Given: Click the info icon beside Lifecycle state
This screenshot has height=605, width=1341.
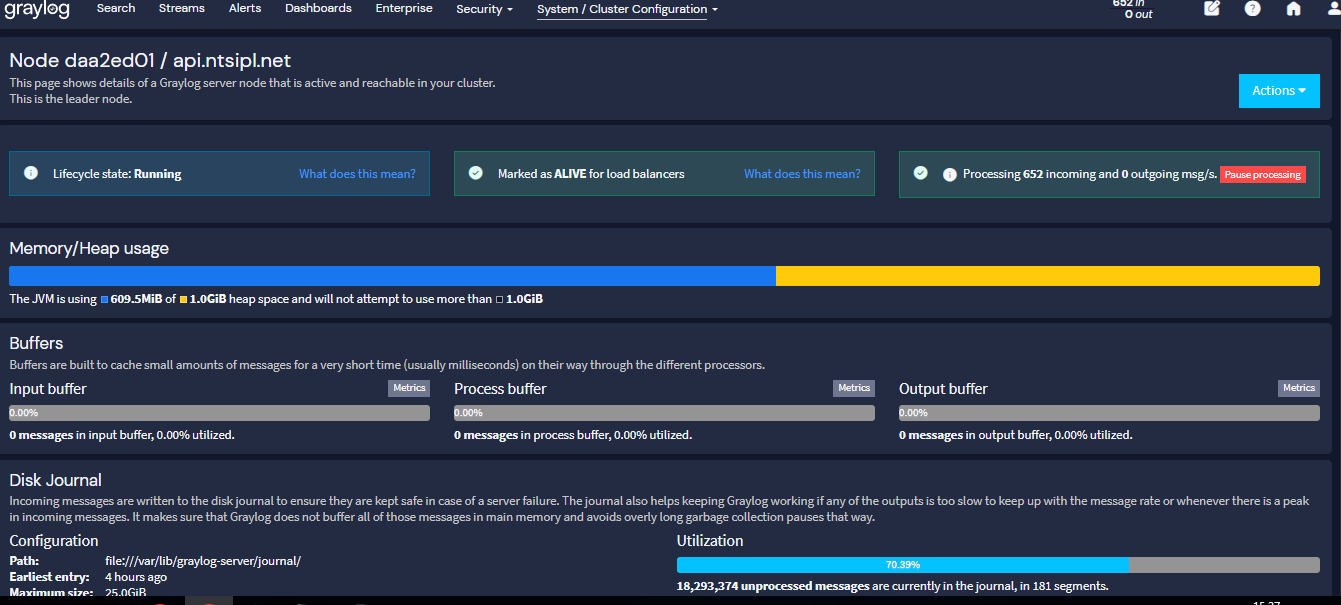Looking at the screenshot, I should pyautogui.click(x=31, y=173).
